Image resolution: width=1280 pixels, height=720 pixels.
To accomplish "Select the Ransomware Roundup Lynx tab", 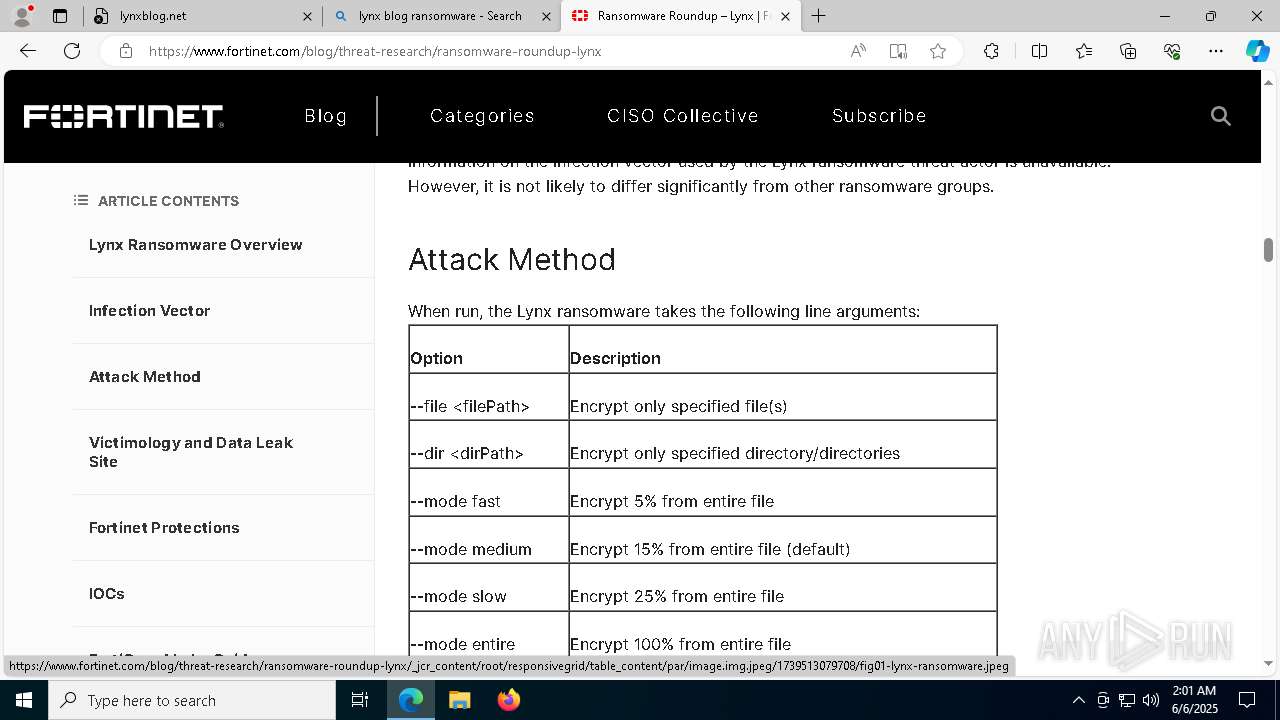I will [681, 16].
